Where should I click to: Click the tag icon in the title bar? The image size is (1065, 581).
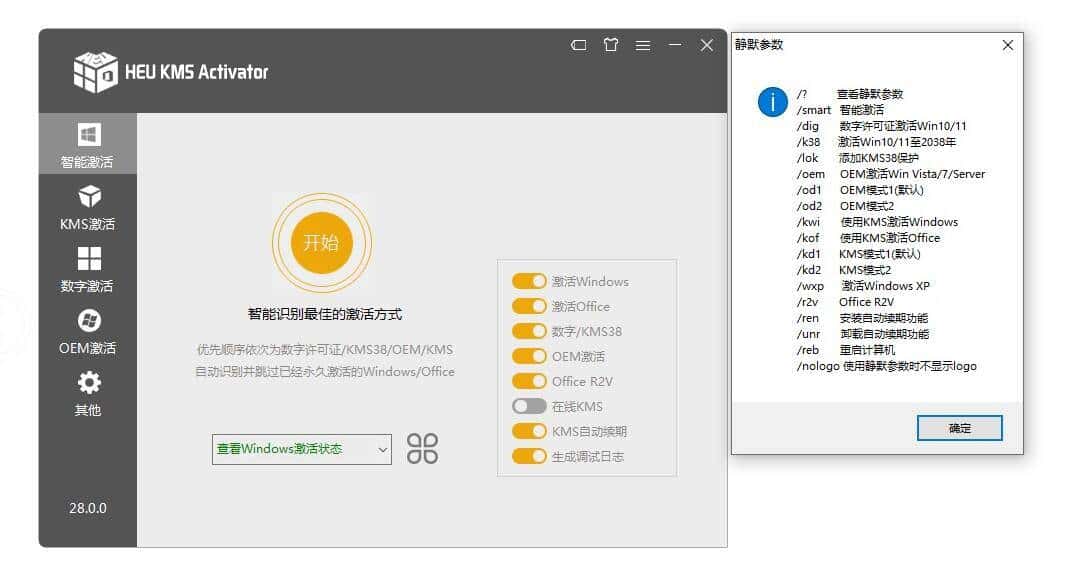[579, 46]
